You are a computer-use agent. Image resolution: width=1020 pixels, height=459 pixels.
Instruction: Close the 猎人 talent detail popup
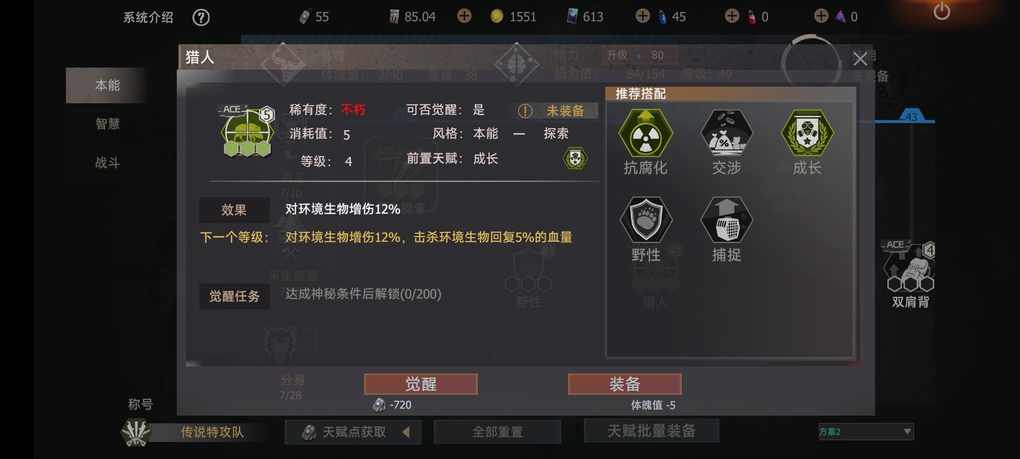pos(859,59)
